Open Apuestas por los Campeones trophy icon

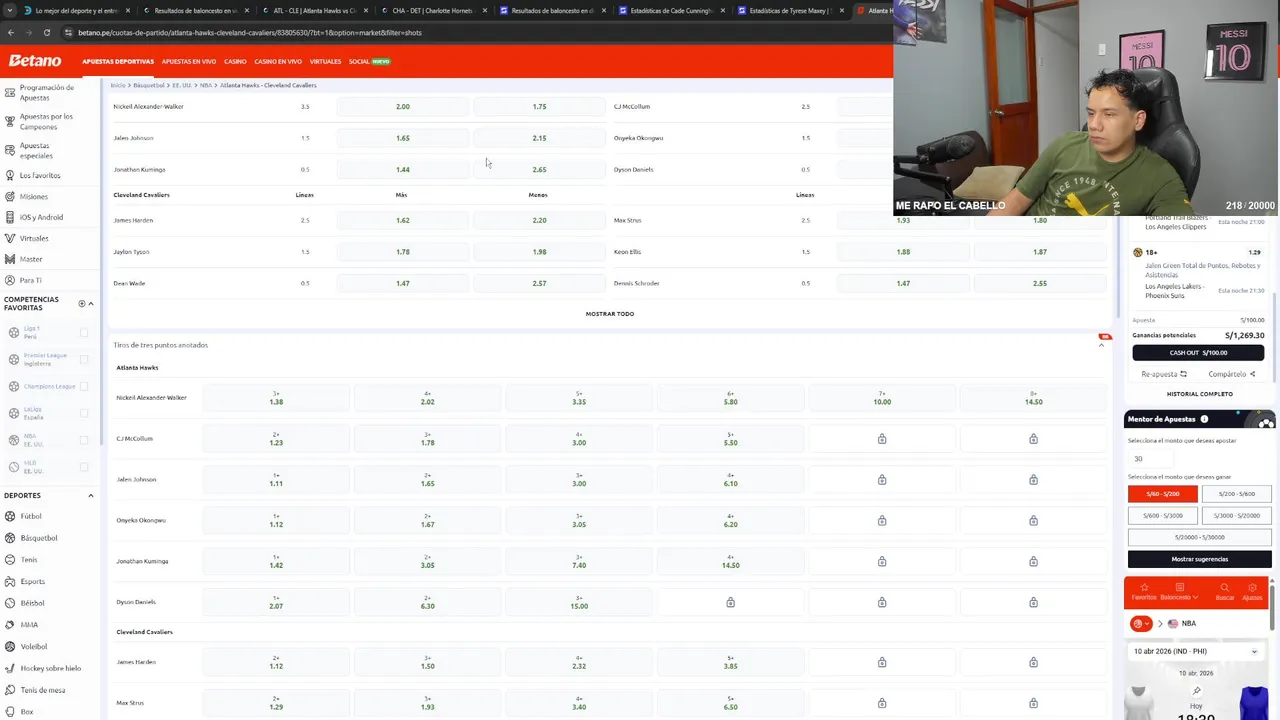pyautogui.click(x=9, y=121)
